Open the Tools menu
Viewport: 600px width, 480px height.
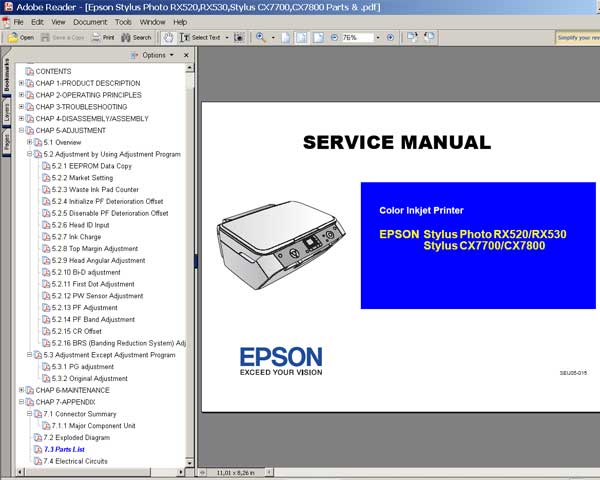click(123, 22)
